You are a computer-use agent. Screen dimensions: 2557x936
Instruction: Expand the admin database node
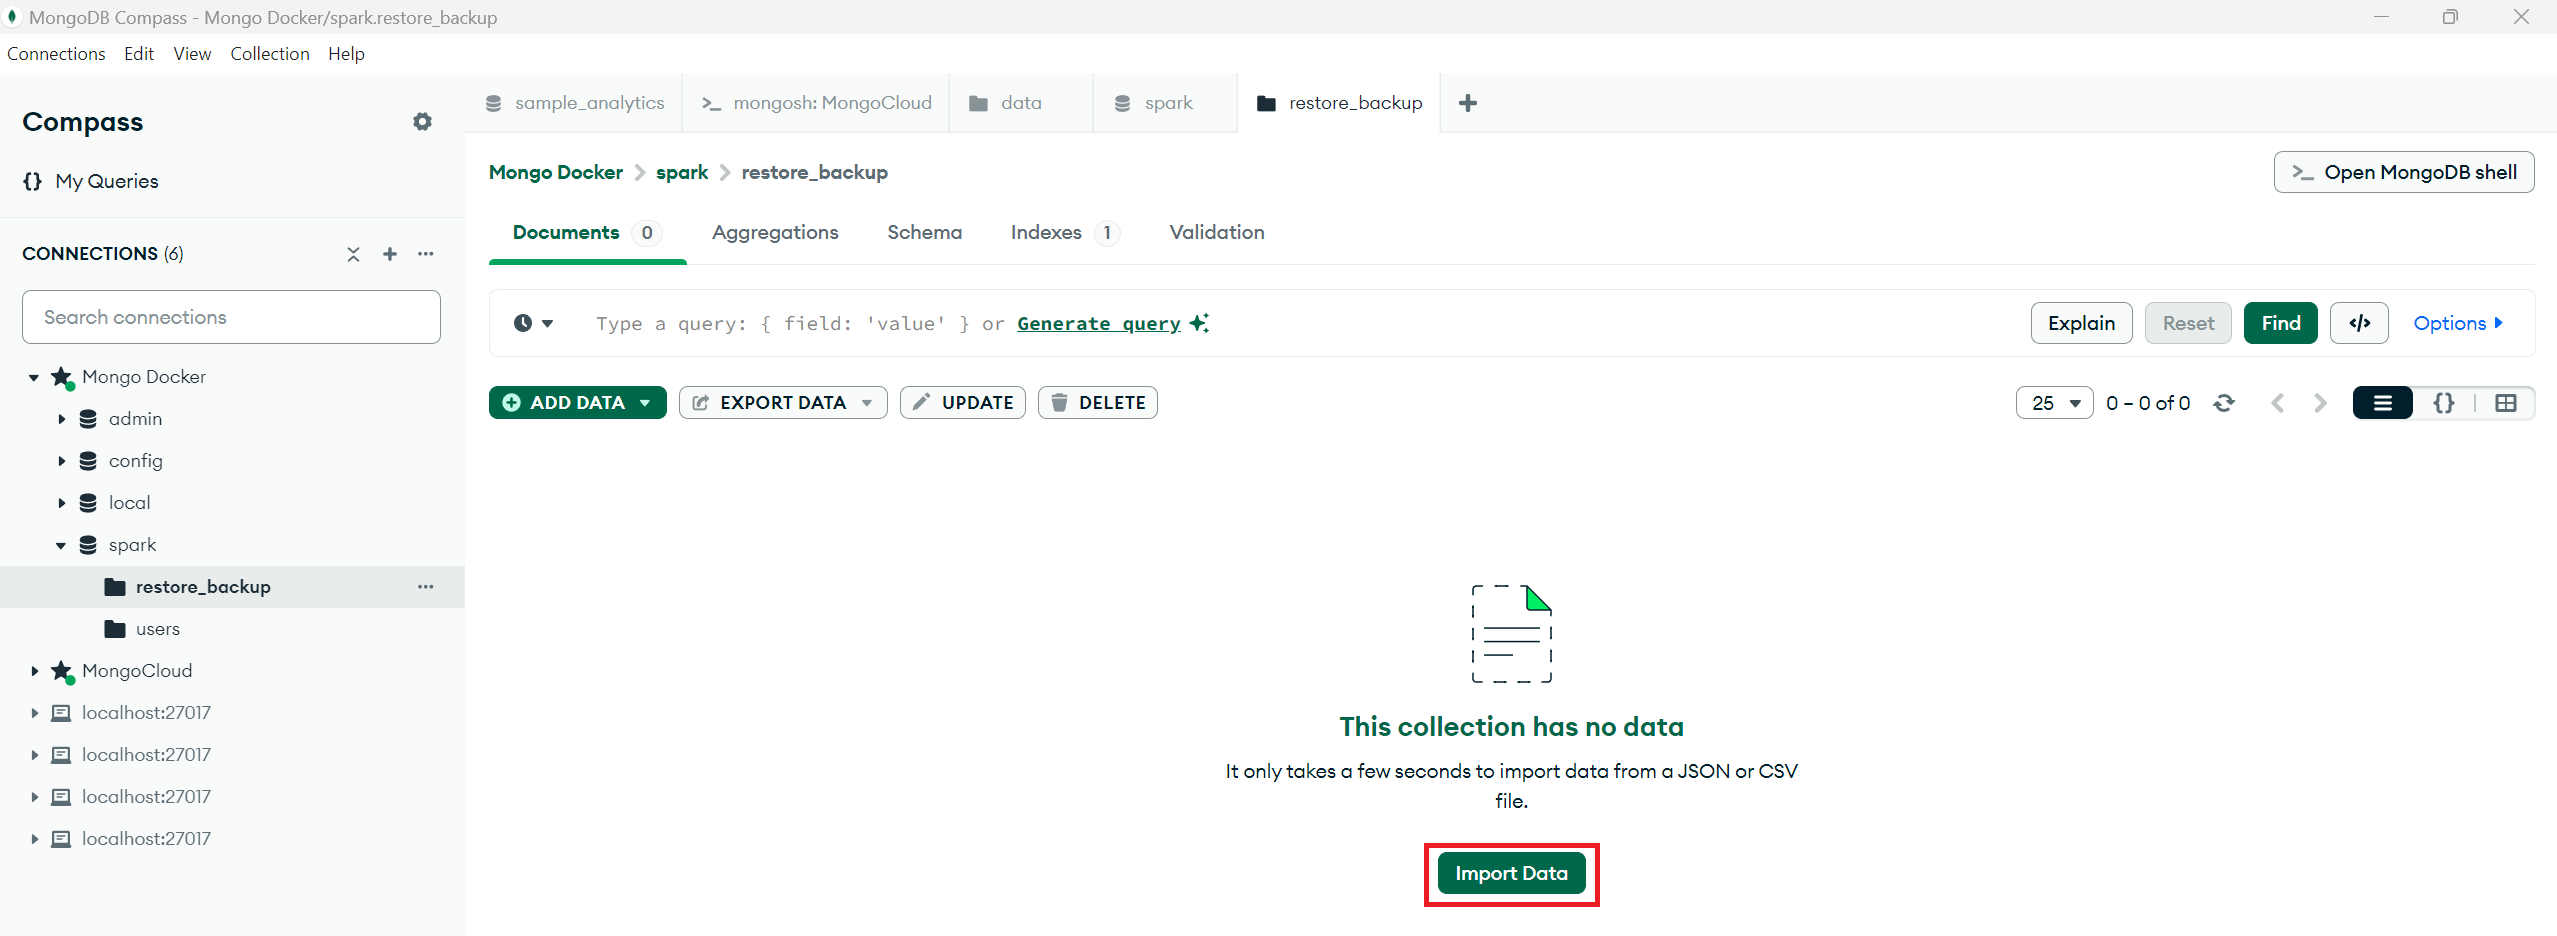click(x=61, y=419)
